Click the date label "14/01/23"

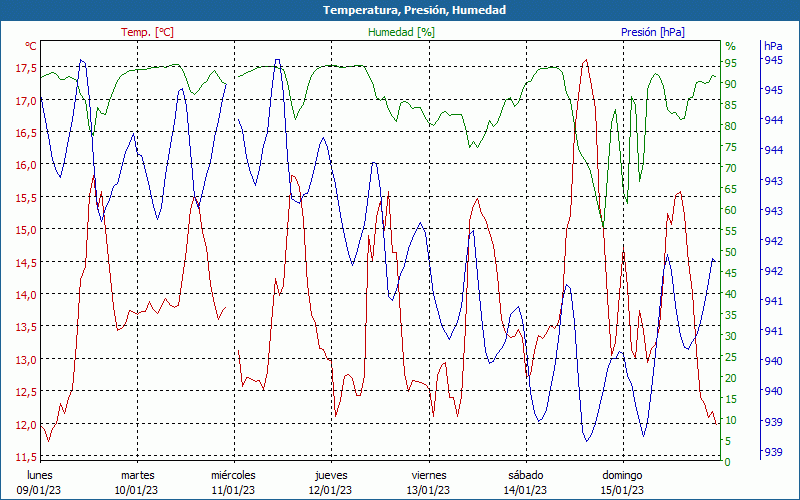point(525,490)
